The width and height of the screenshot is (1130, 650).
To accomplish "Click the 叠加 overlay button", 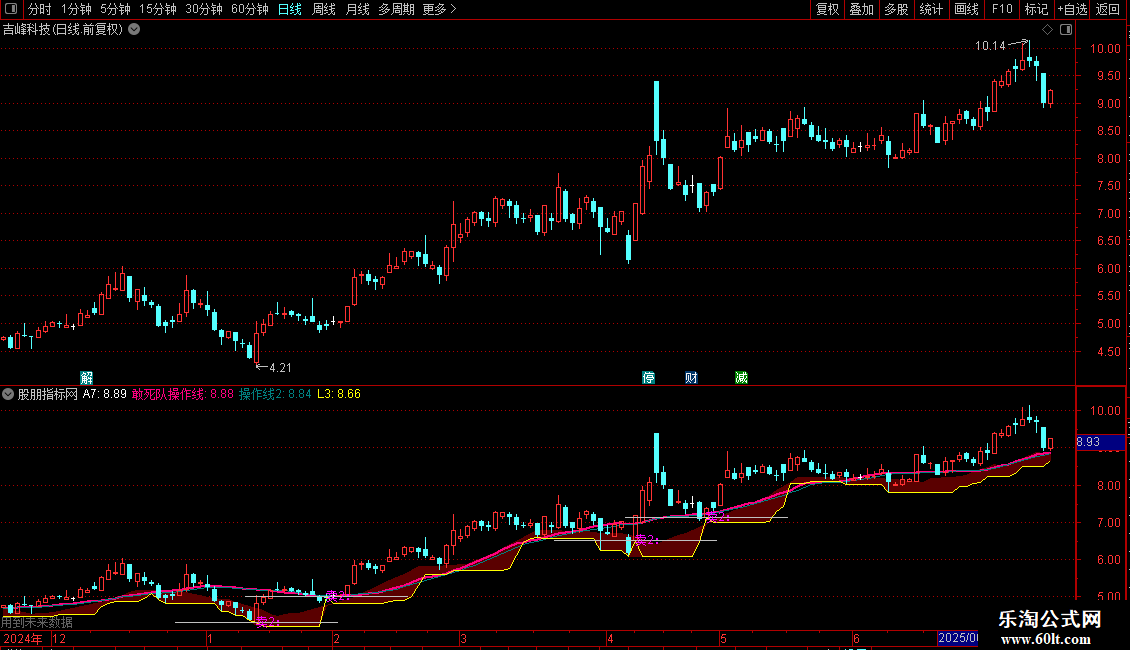I will tap(861, 9).
